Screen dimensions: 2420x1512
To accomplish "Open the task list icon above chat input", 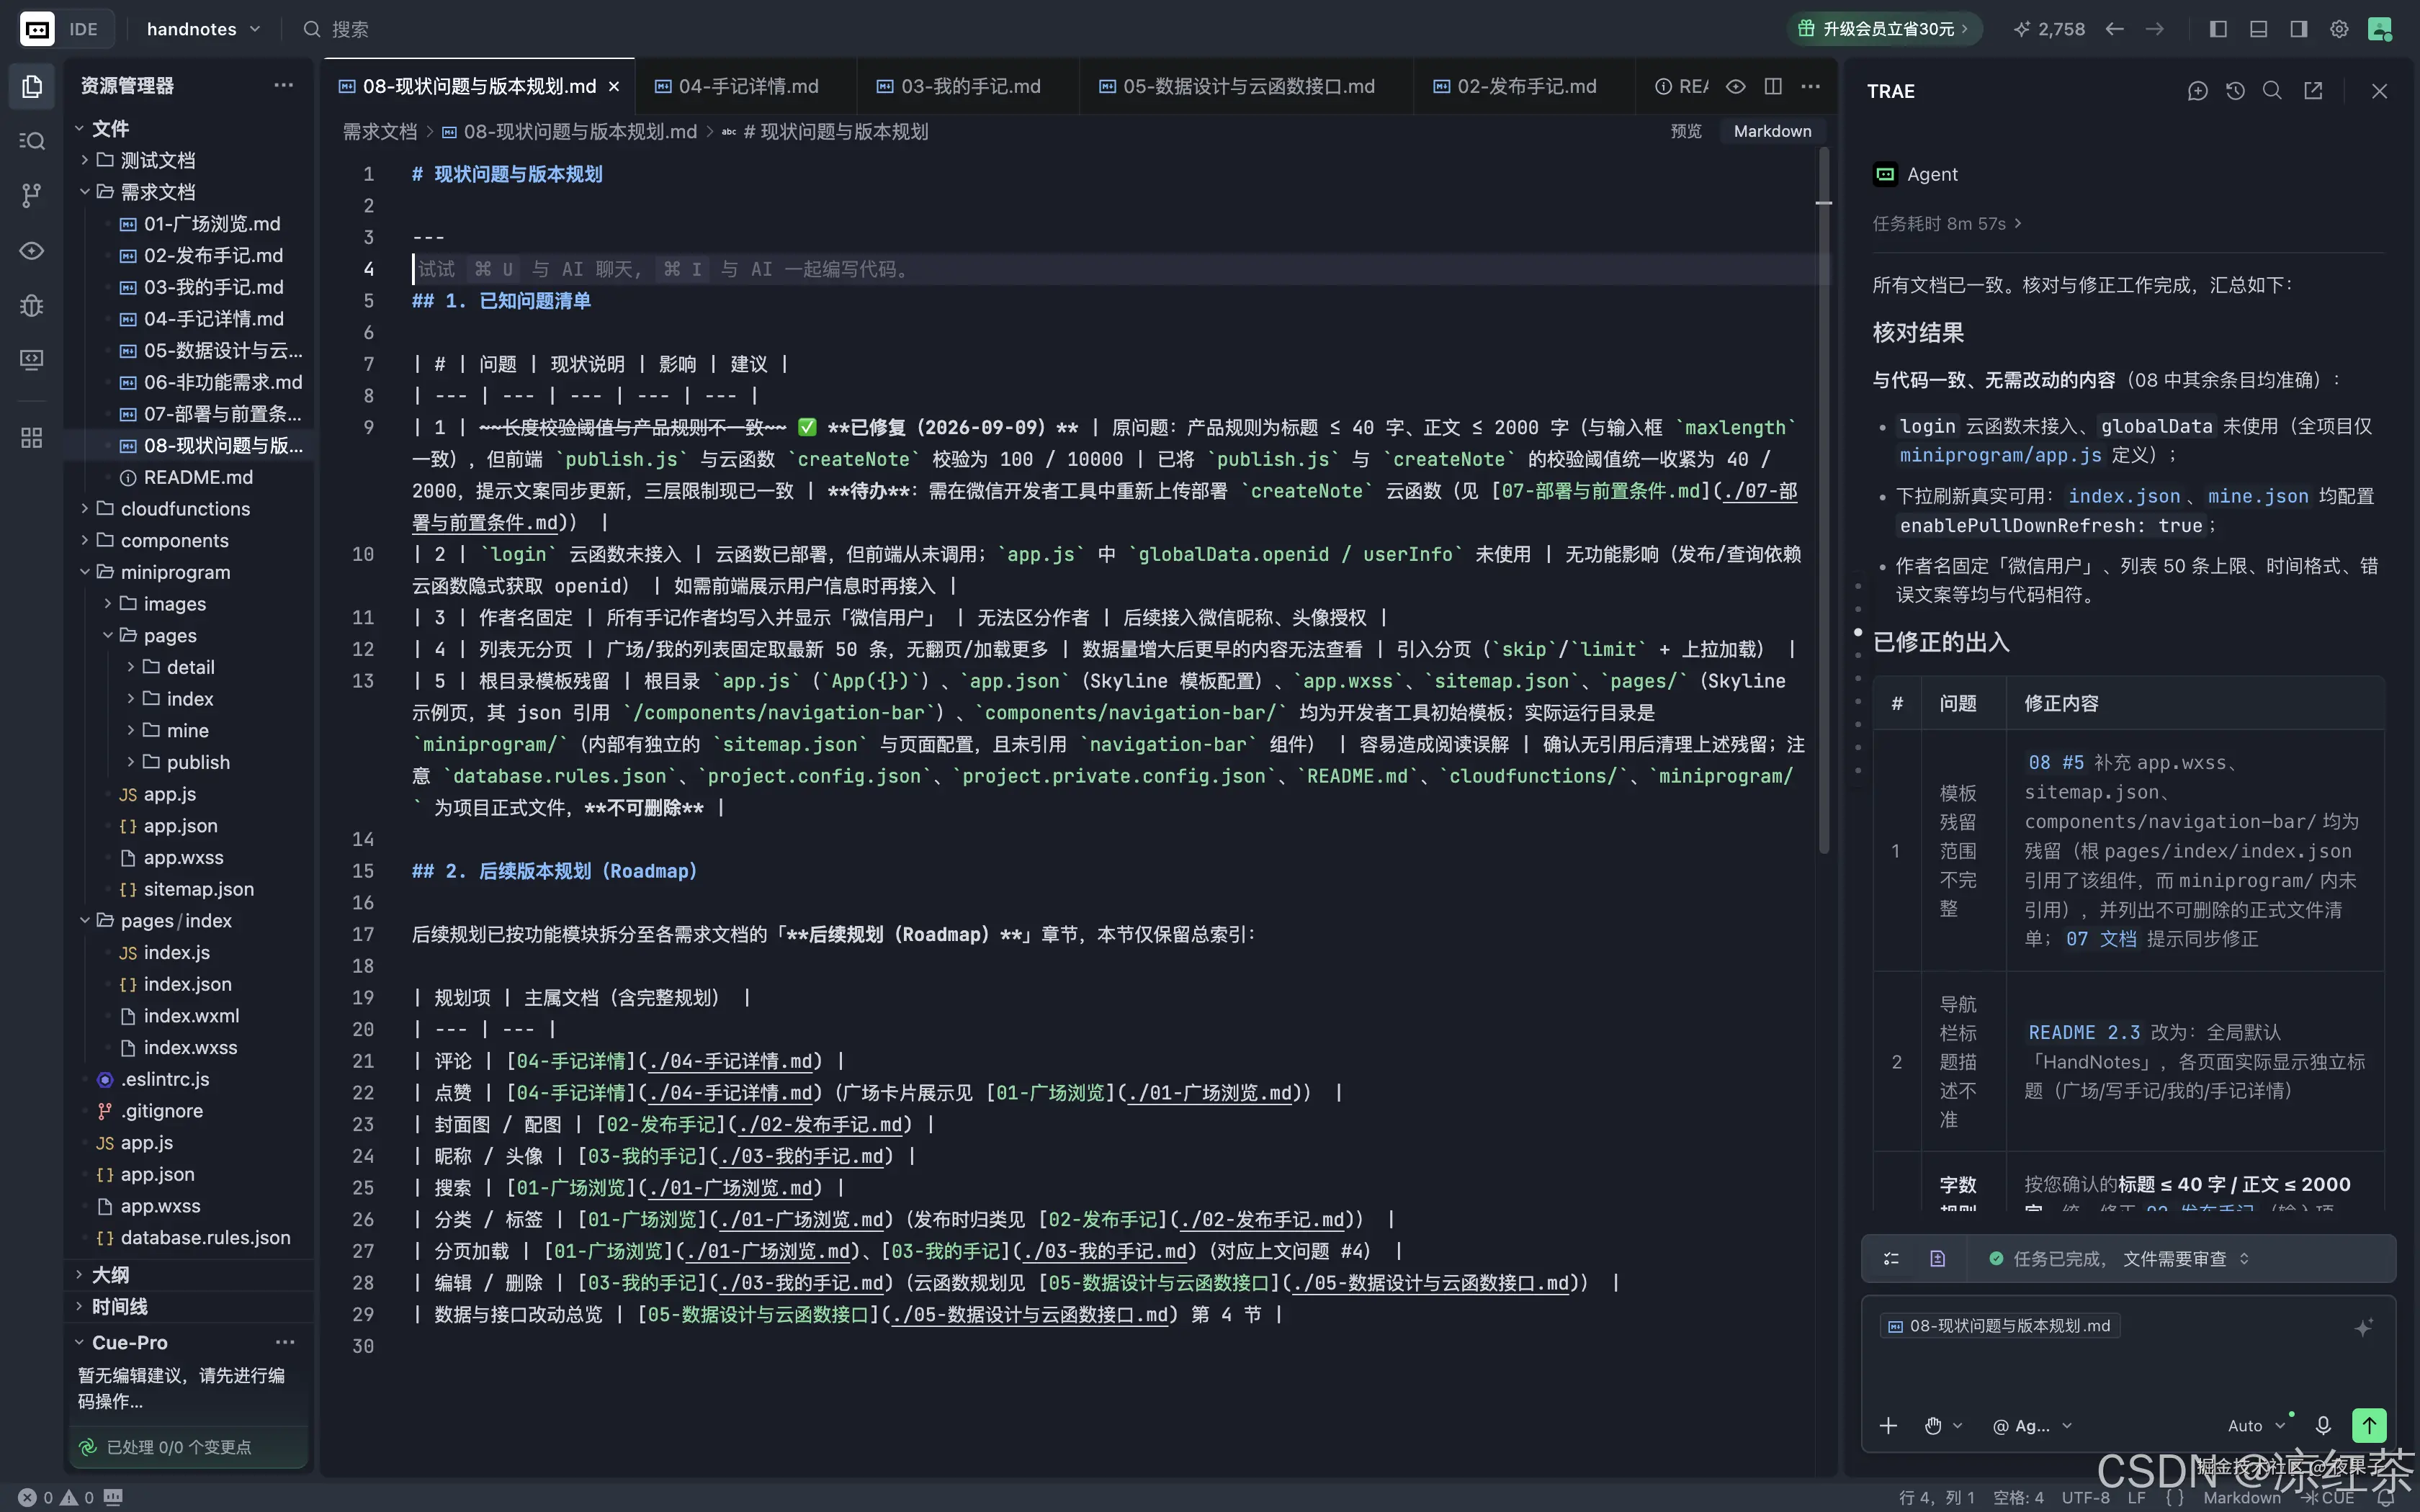I will point(1891,1259).
